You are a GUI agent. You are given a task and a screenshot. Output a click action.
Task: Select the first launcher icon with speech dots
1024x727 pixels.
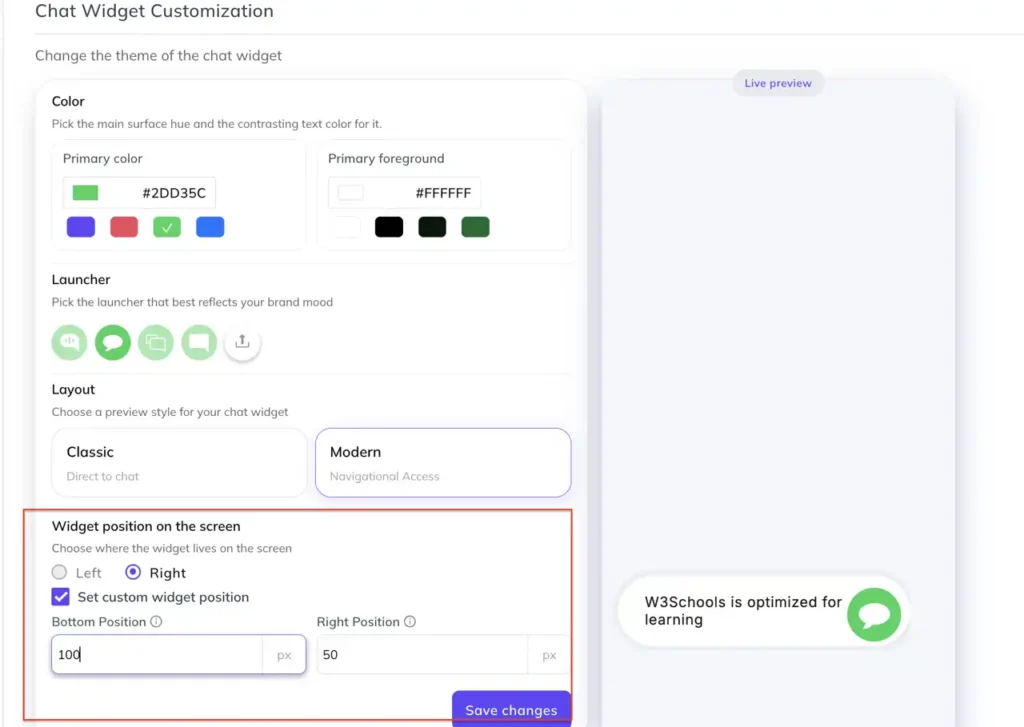point(69,342)
